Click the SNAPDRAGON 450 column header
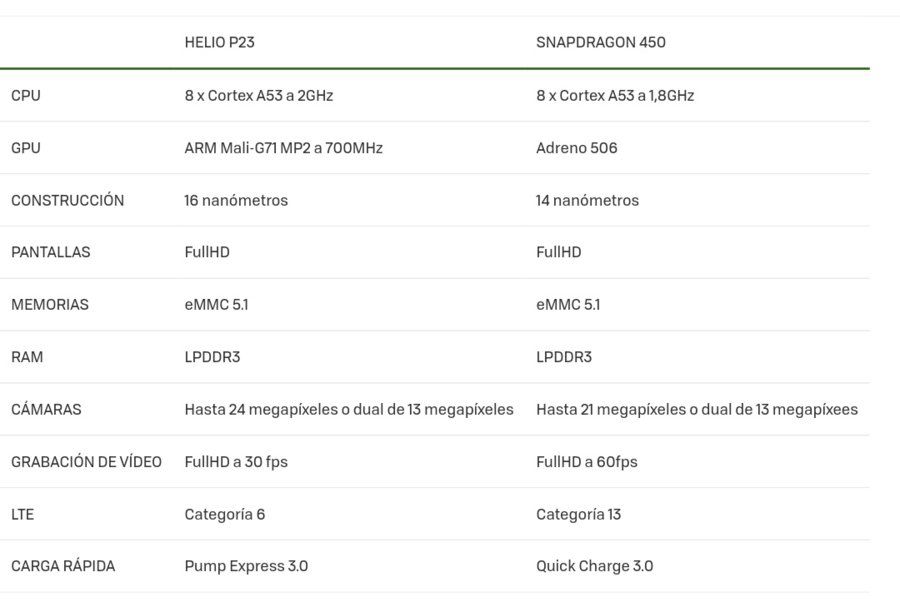This screenshot has height=607, width=900. pos(600,42)
